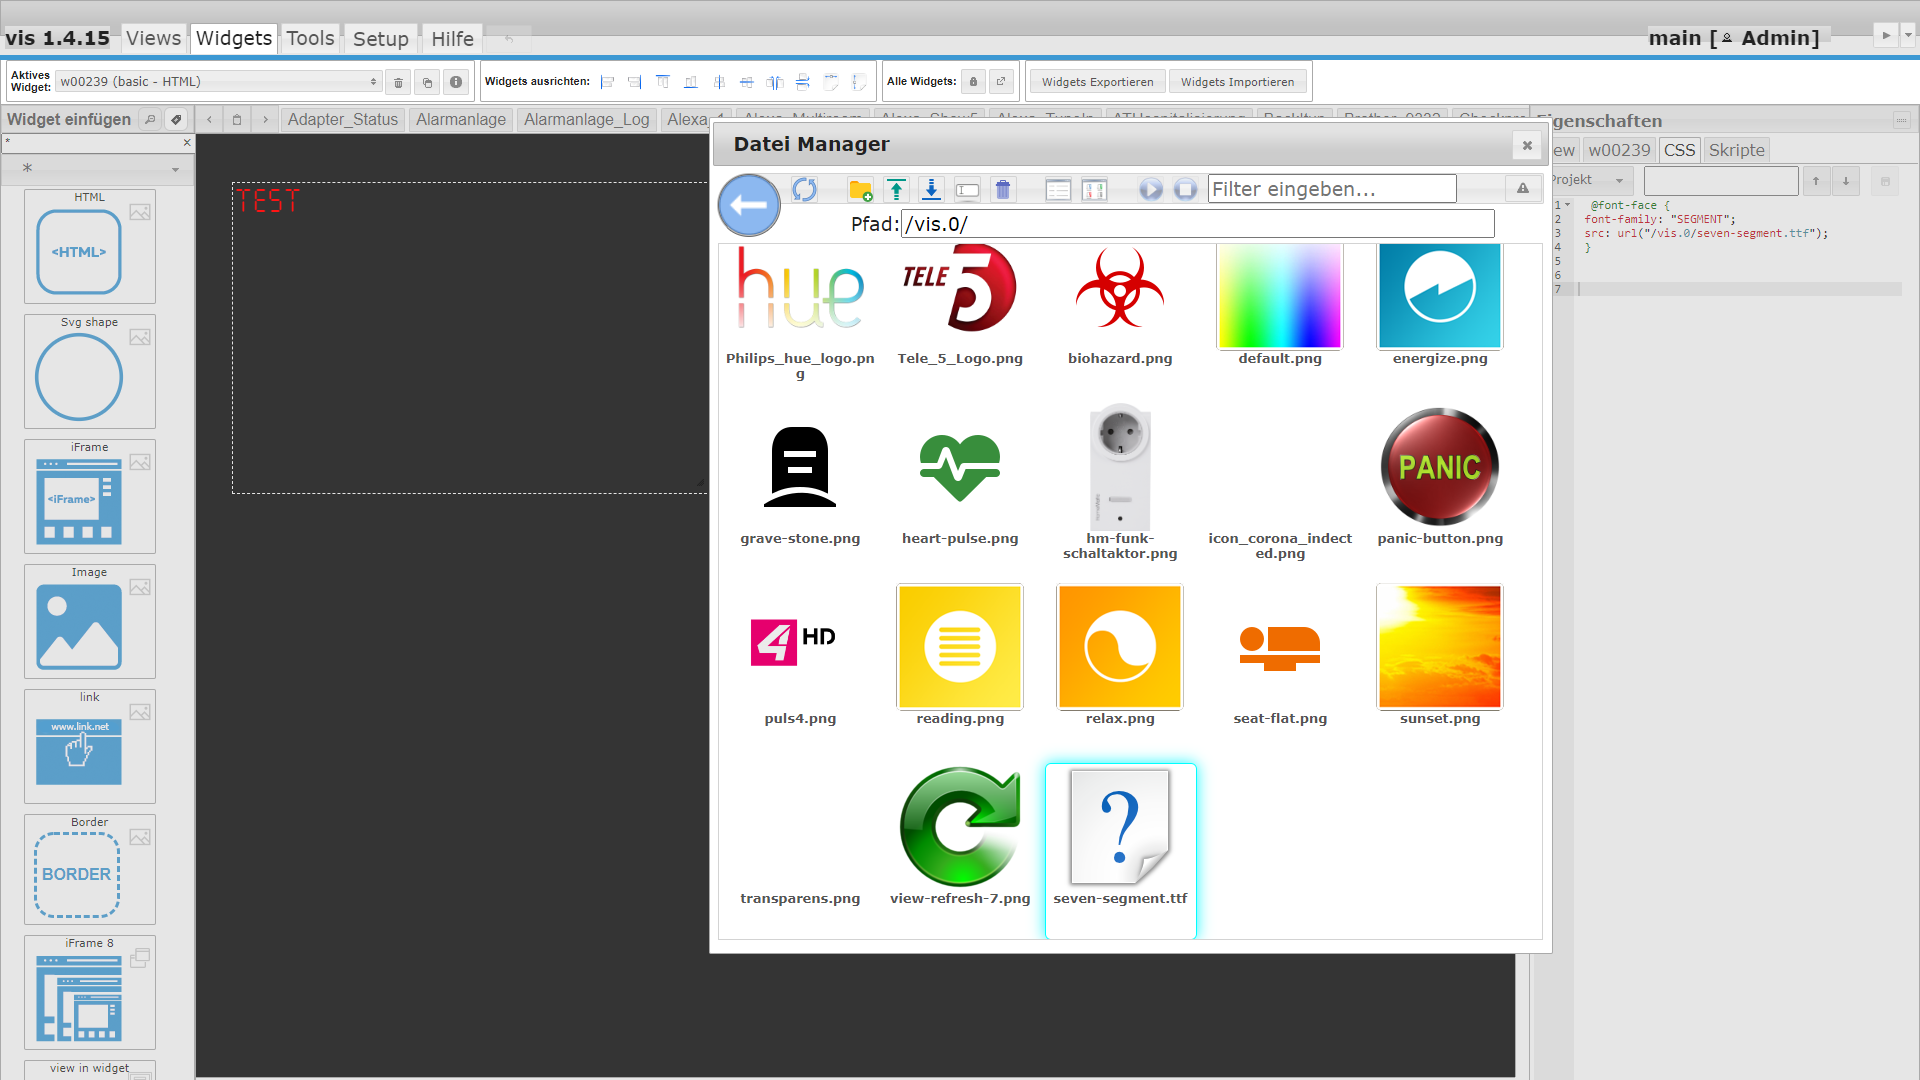Open the Tools menu
1920x1080 pixels.
(310, 39)
